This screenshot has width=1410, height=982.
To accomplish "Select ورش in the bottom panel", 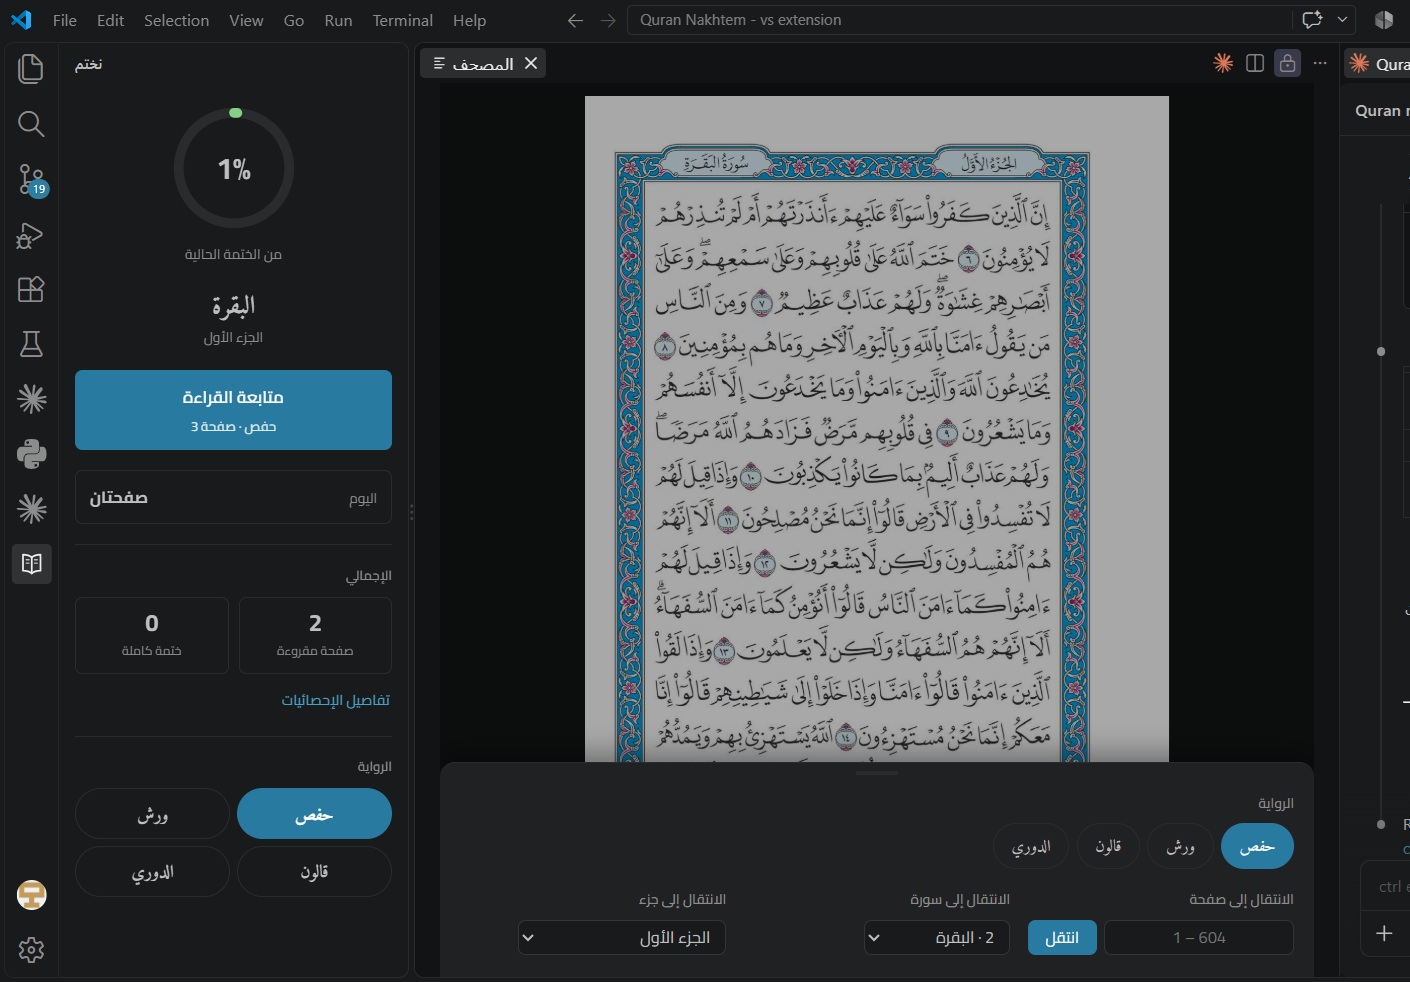I will (x=1180, y=847).
